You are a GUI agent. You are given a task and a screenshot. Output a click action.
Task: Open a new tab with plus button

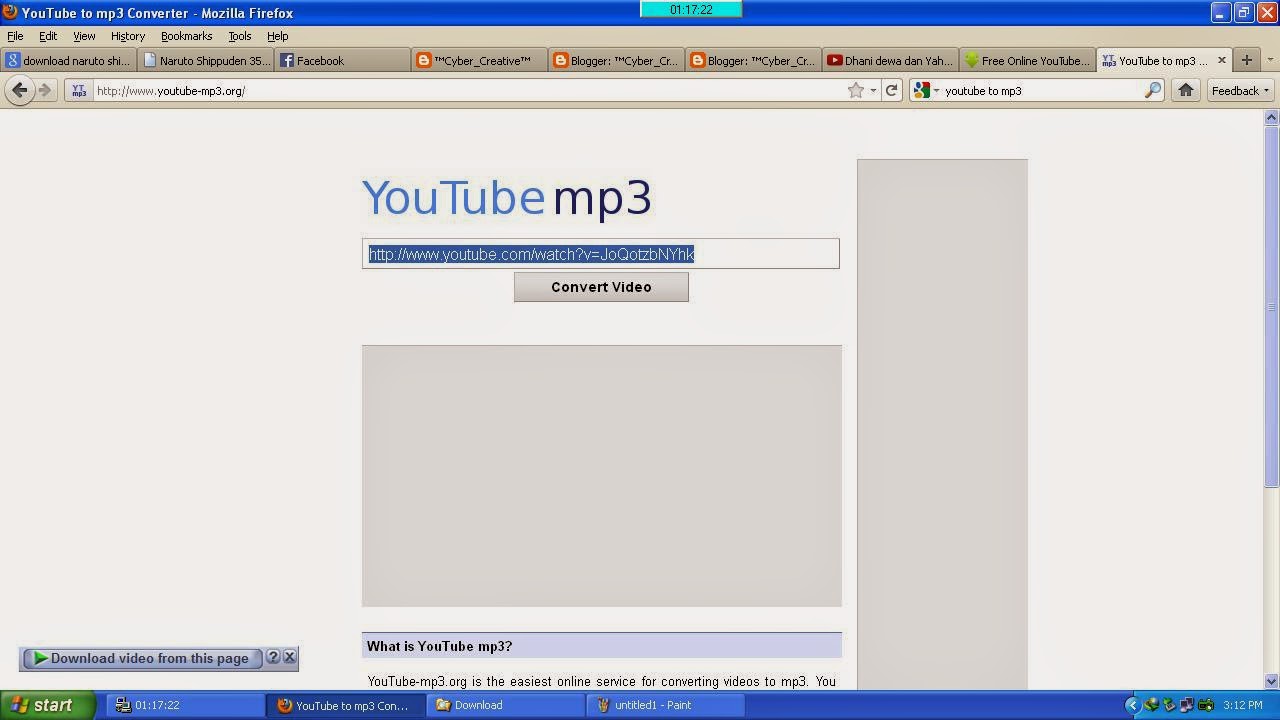pyautogui.click(x=1247, y=60)
